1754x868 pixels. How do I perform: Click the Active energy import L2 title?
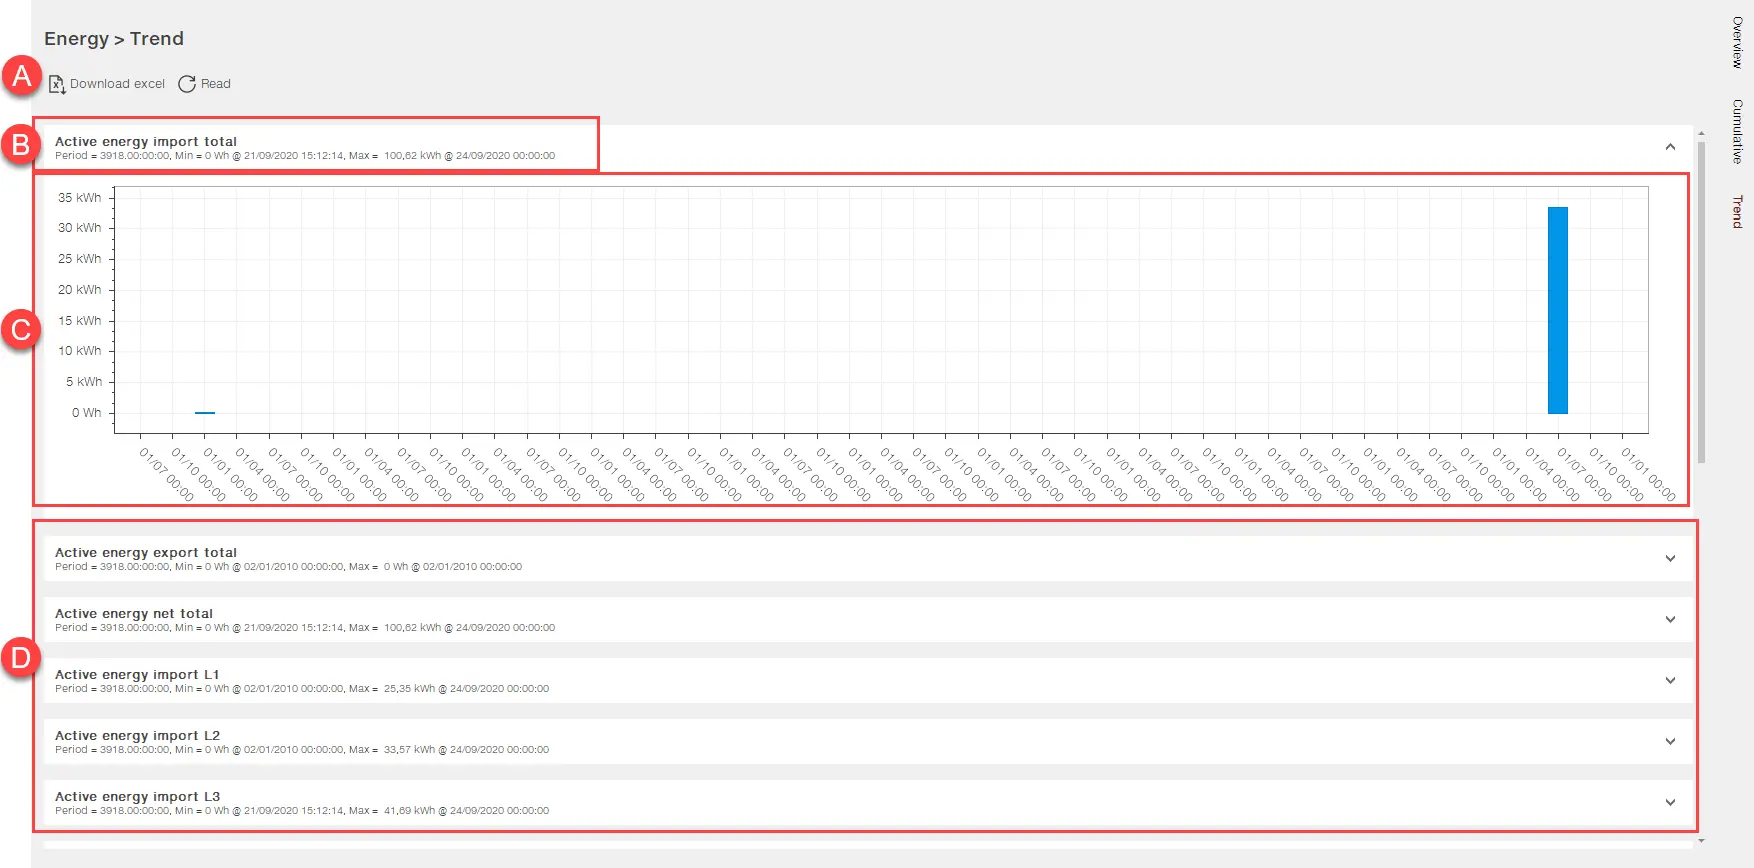coord(137,736)
